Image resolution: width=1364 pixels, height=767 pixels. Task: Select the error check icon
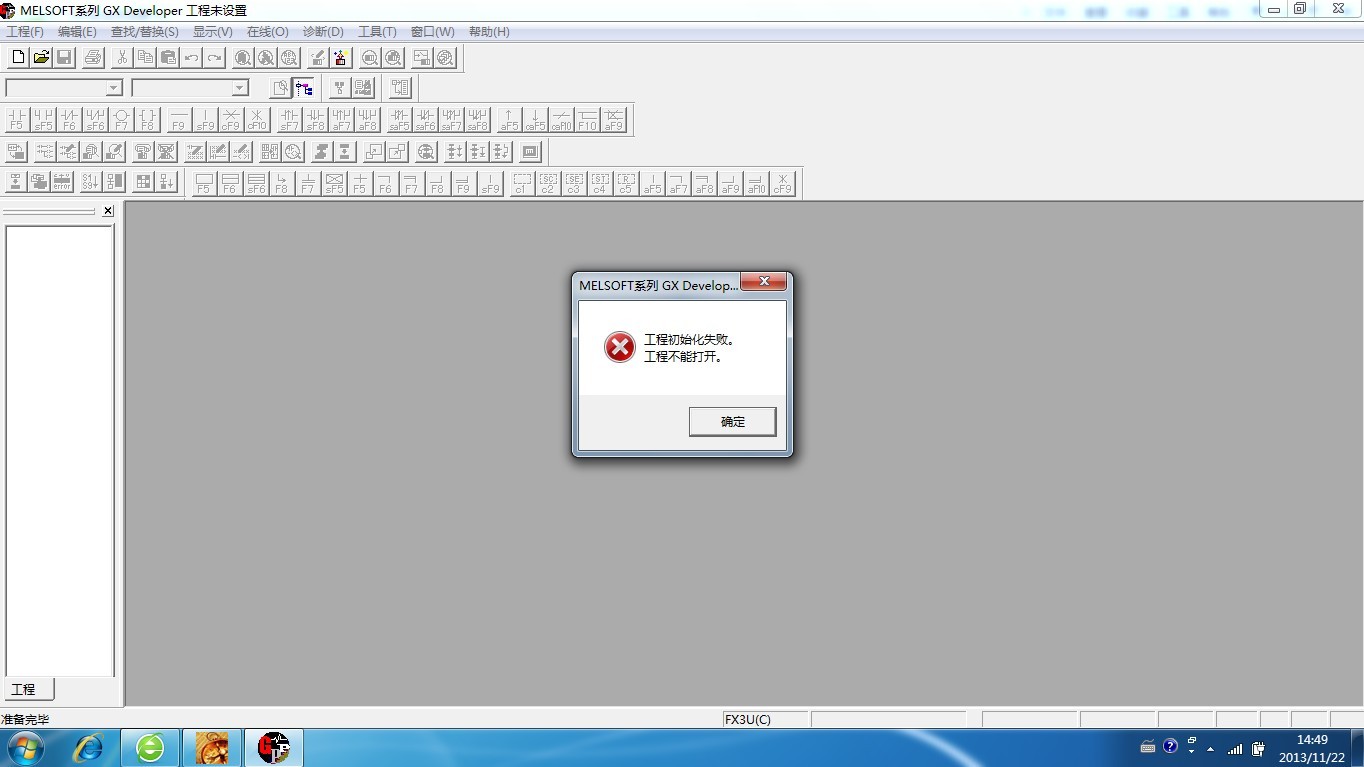pyautogui.click(x=62, y=182)
